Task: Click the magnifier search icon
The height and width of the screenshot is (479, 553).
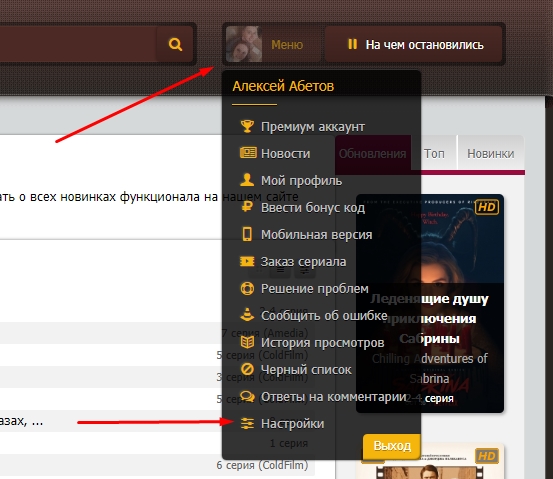Action: click(x=175, y=44)
